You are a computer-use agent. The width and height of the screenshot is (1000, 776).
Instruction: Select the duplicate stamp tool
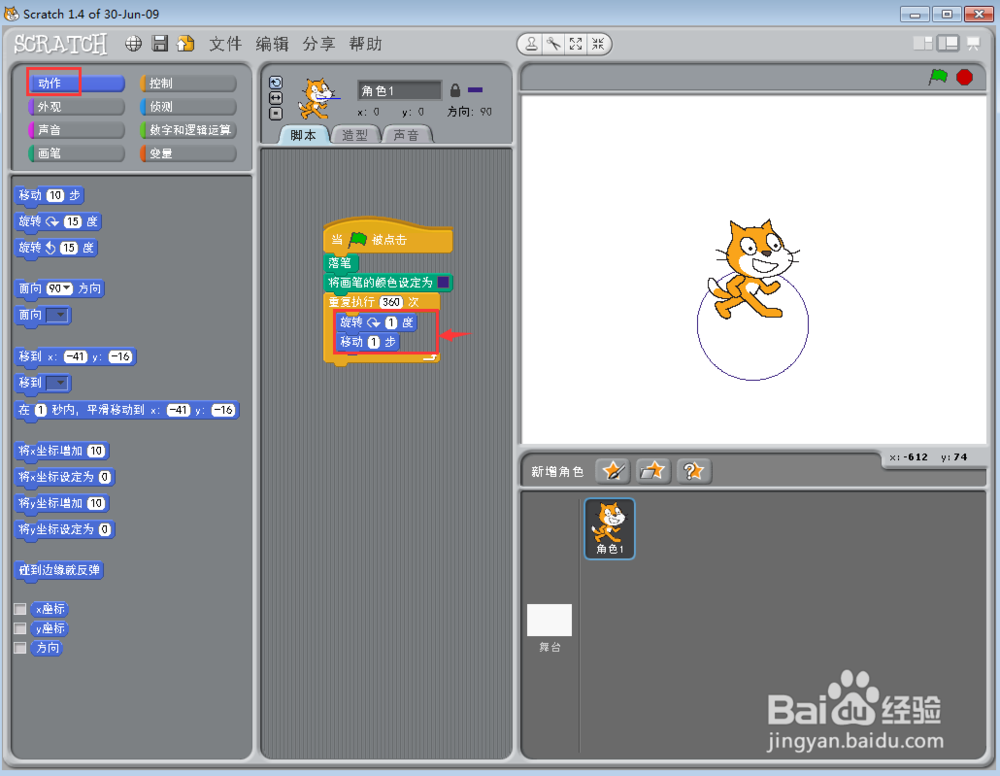click(x=531, y=44)
